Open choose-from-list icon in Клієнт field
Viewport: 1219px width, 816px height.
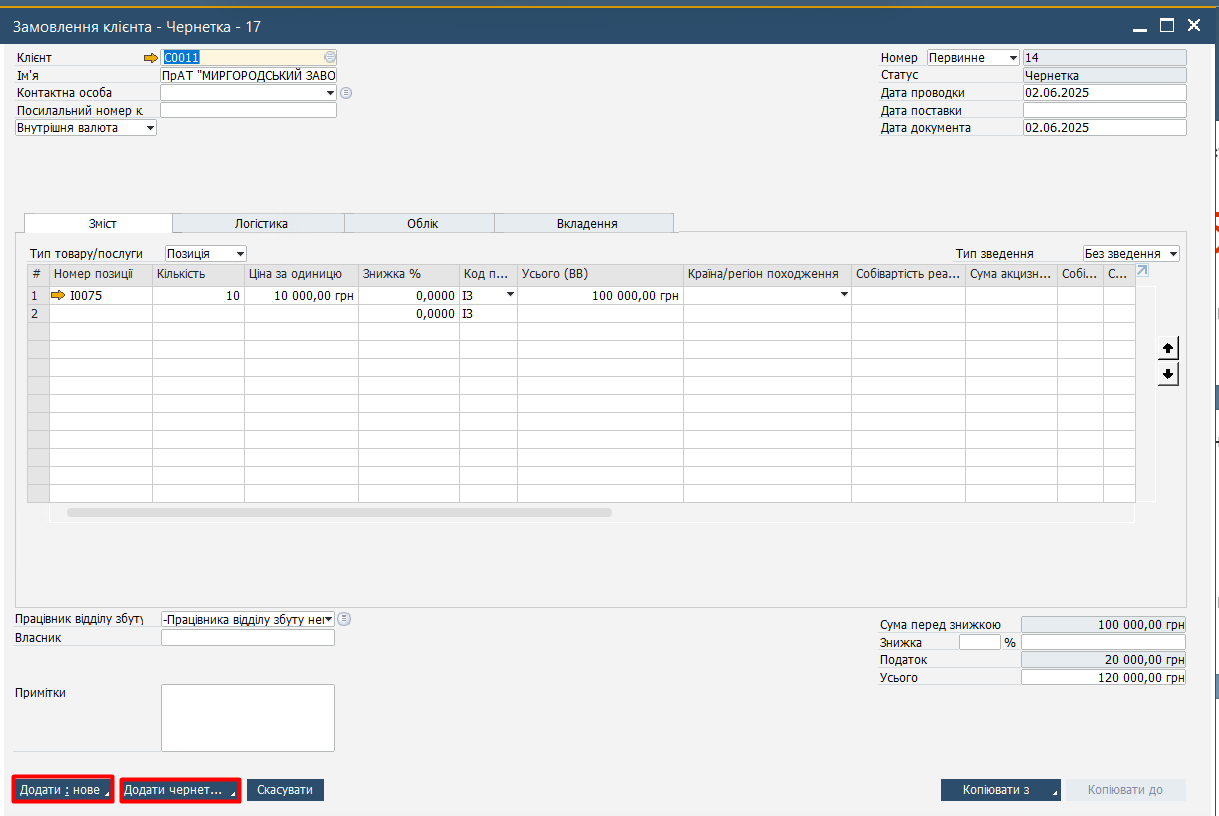330,58
